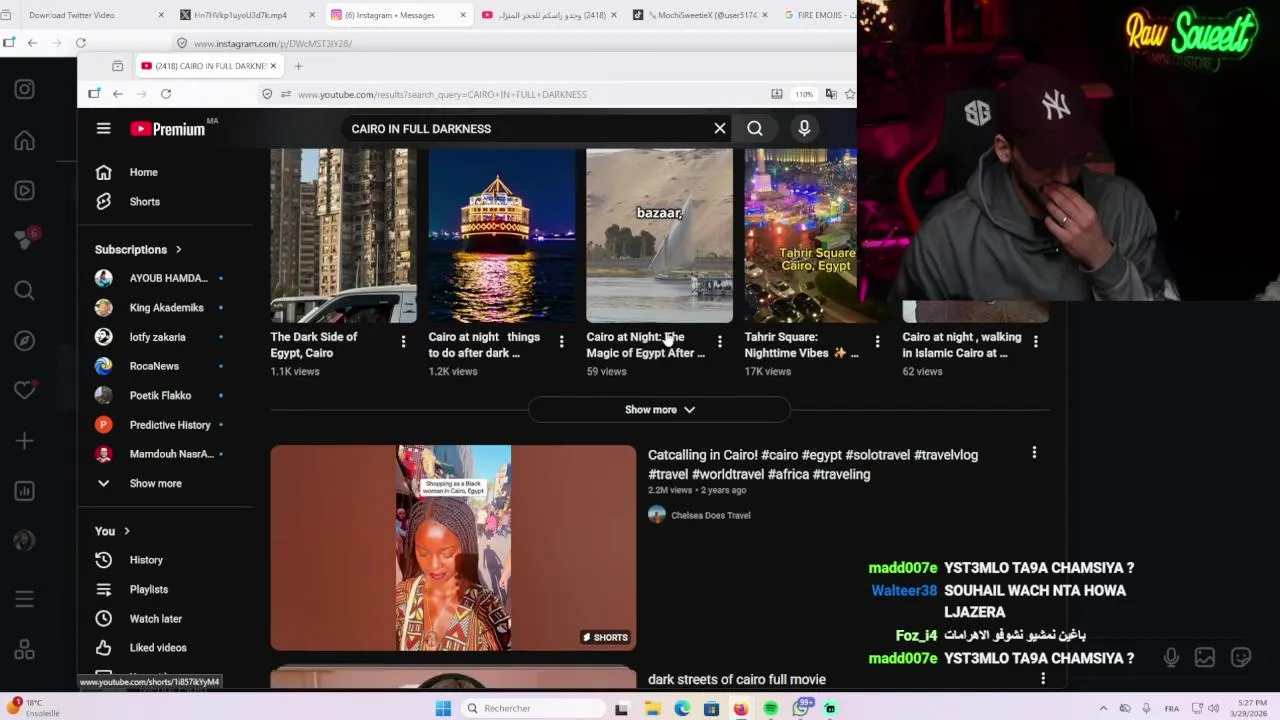Click Rechercher taskbar search box
1280x720 pixels.
tap(534, 708)
